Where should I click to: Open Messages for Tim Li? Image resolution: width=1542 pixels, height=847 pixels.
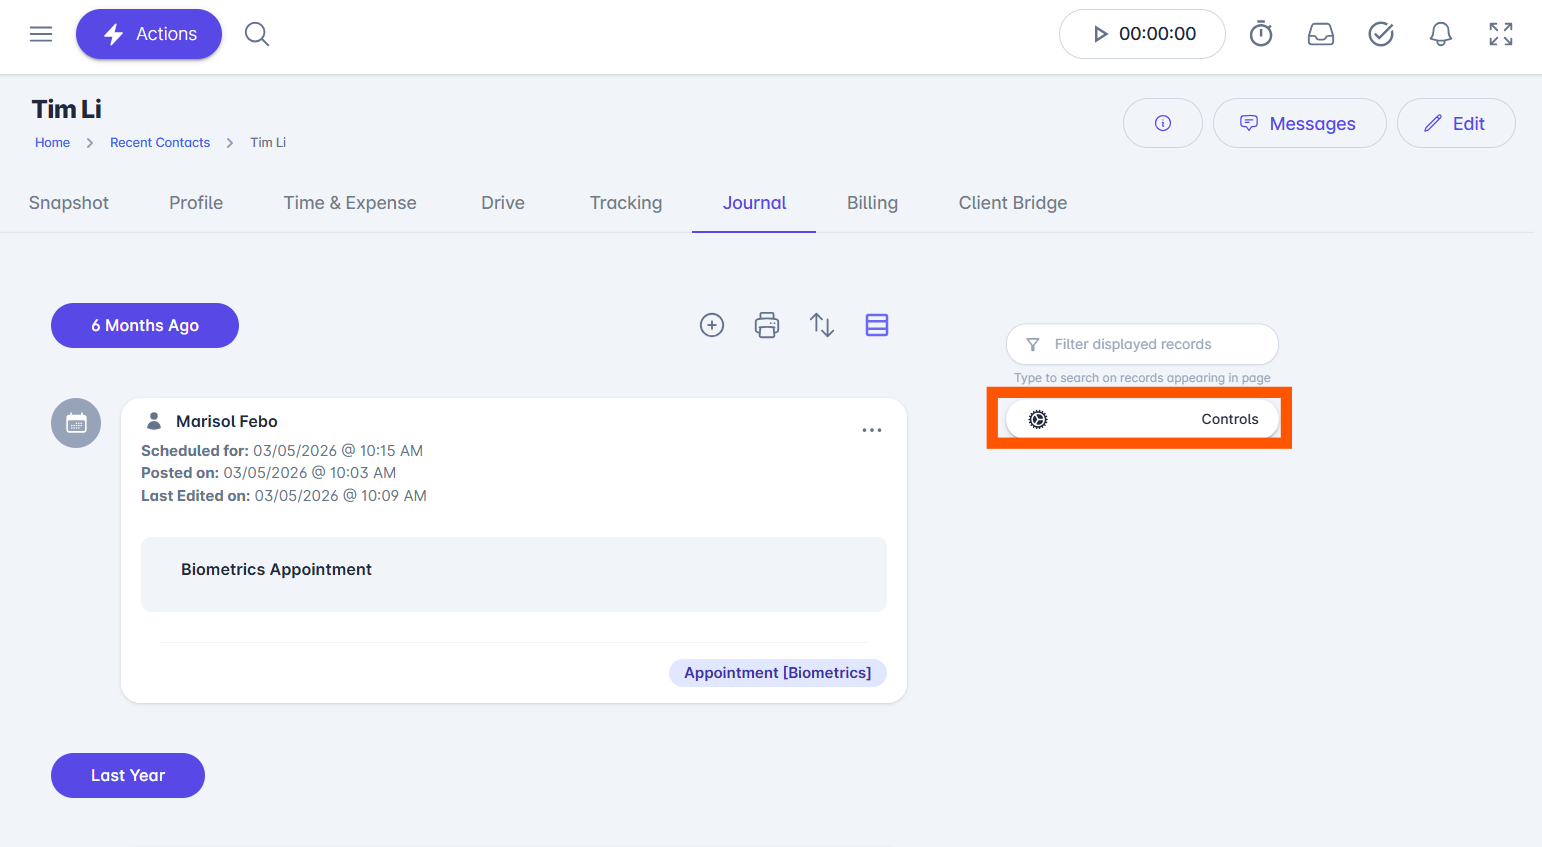click(x=1299, y=123)
